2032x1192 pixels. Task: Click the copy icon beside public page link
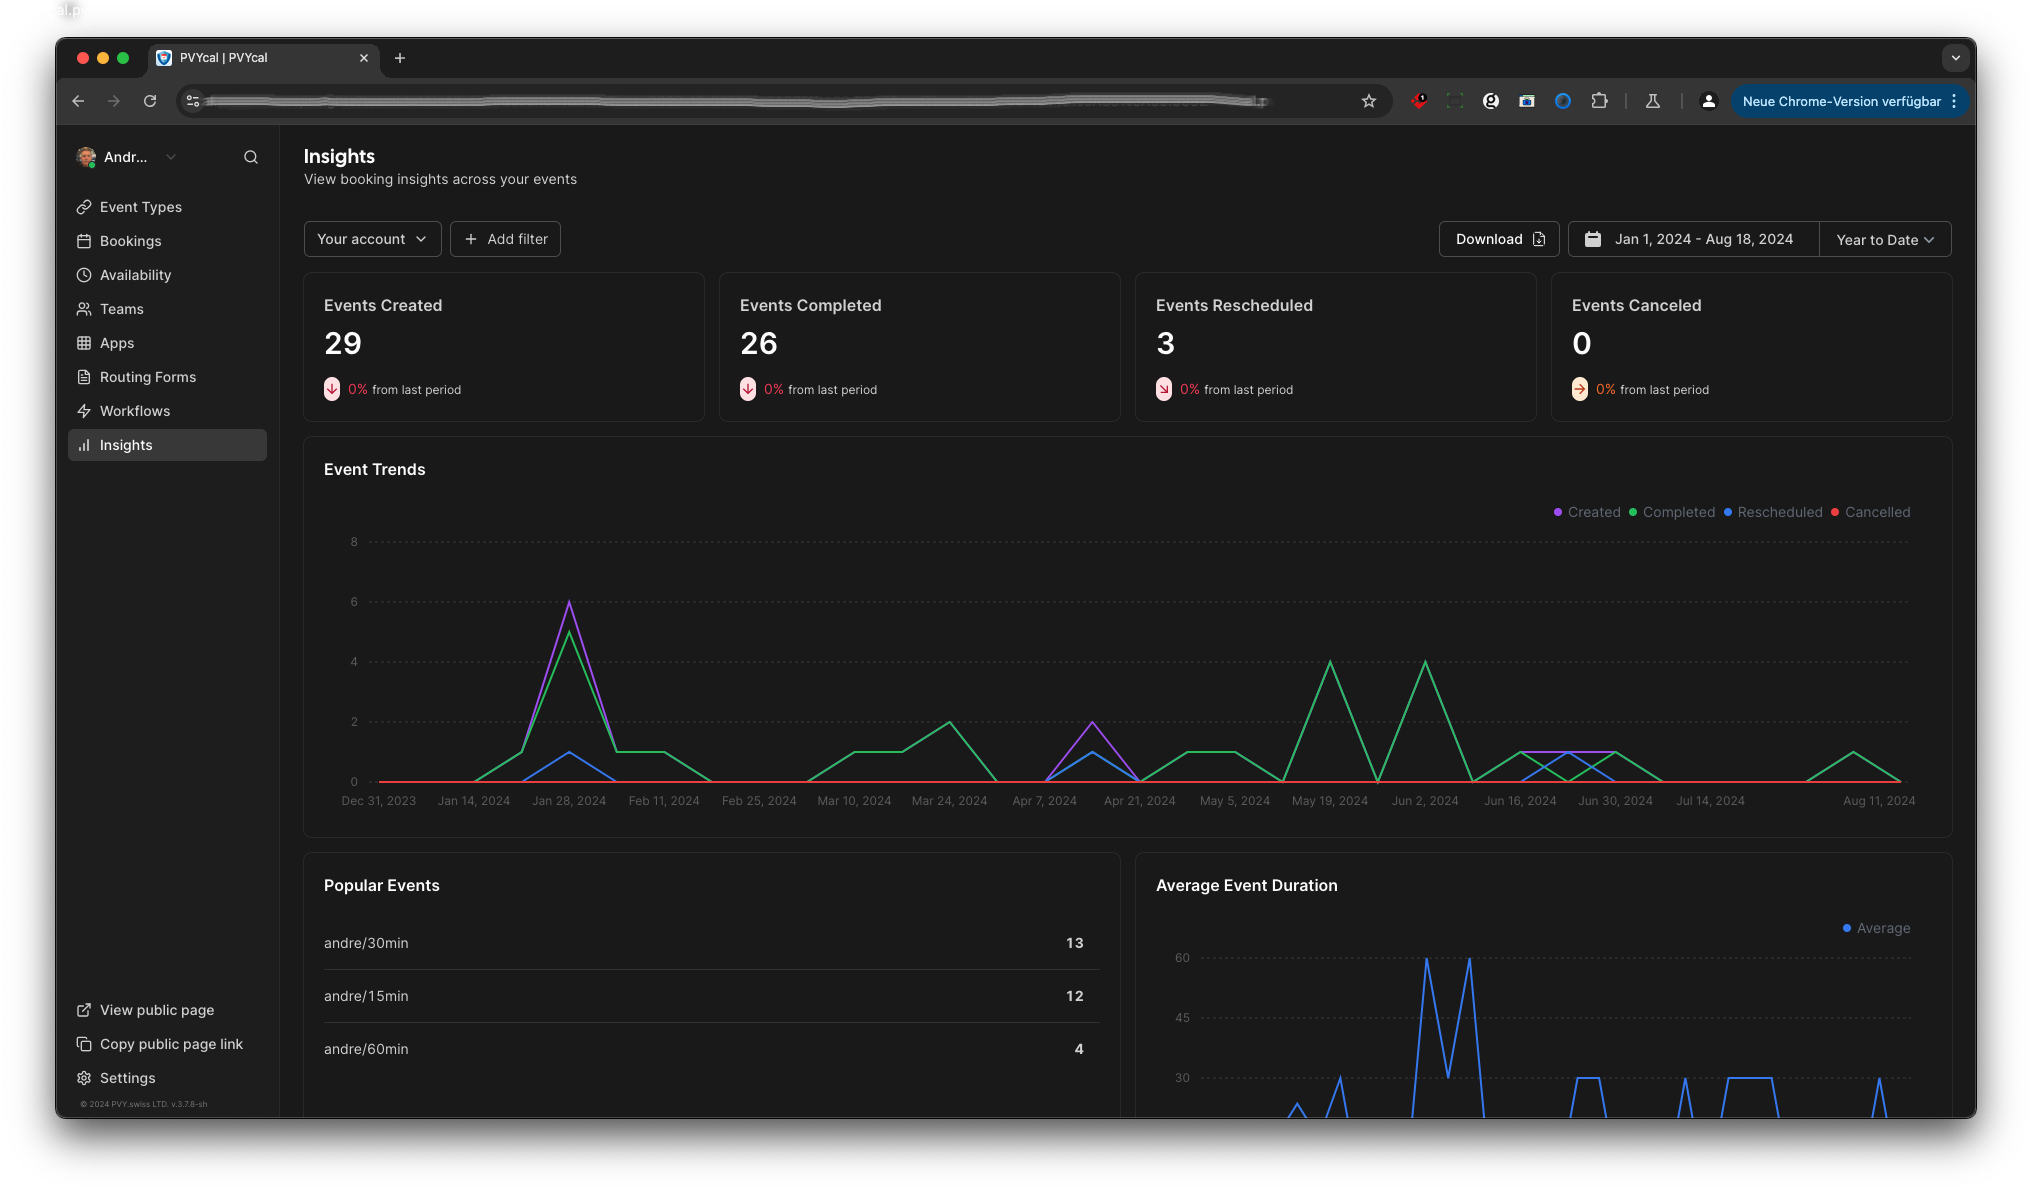[x=84, y=1044]
